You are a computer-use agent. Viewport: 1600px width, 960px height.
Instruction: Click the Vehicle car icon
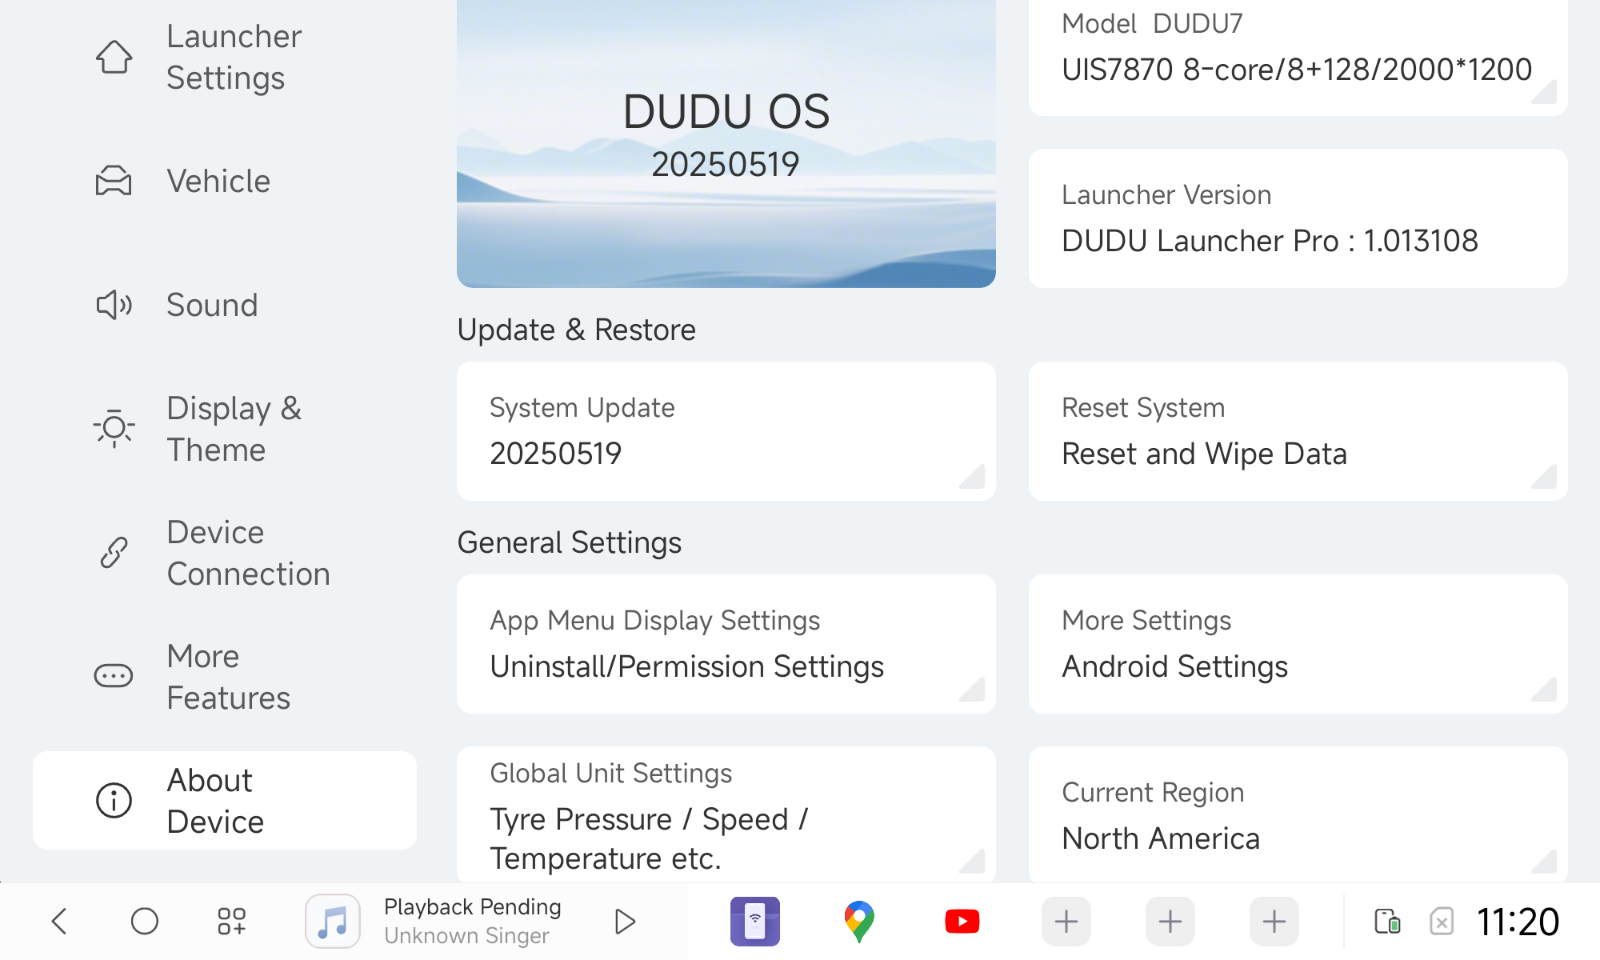(x=114, y=181)
